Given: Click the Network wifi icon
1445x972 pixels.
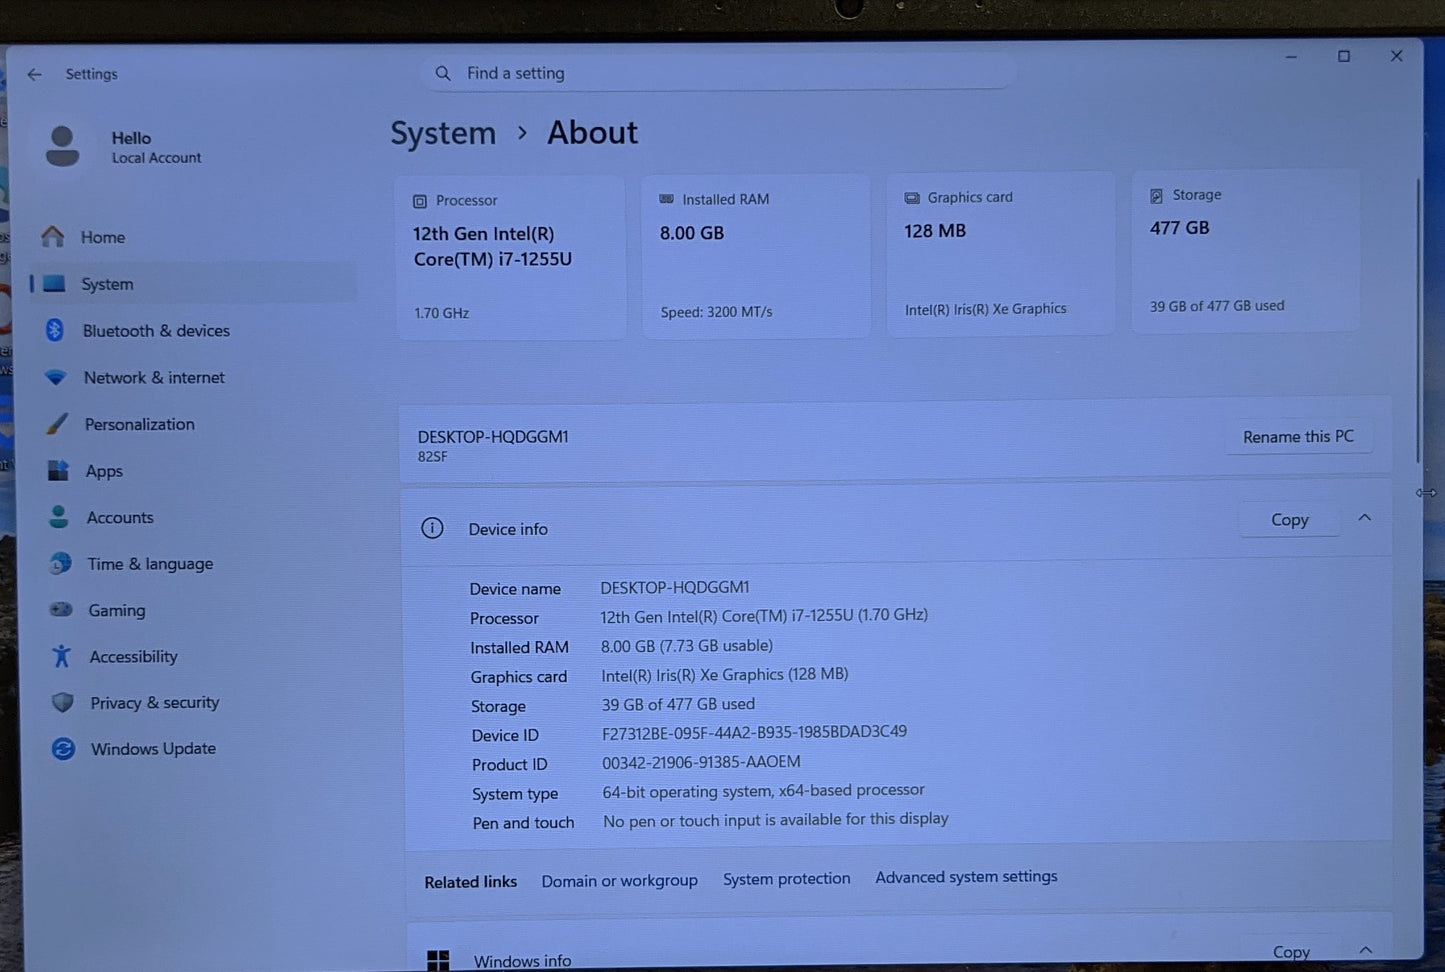Looking at the screenshot, I should (56, 377).
